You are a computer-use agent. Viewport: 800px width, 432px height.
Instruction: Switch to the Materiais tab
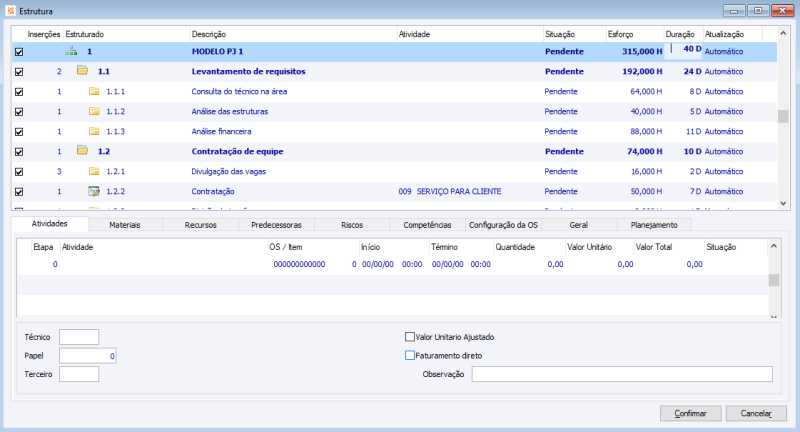pyautogui.click(x=125, y=225)
